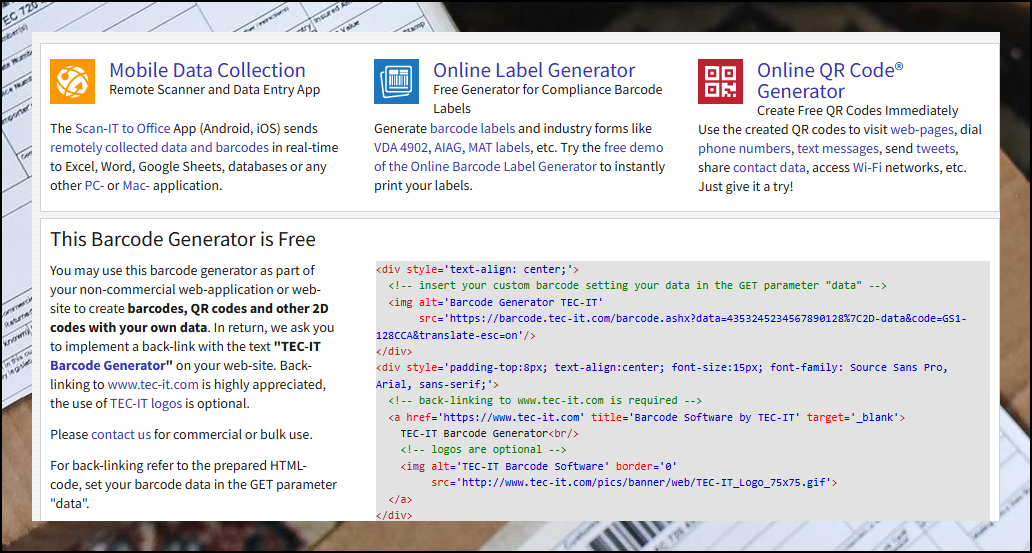Open the Online Label Generator heading link
1032x553 pixels.
tap(534, 70)
